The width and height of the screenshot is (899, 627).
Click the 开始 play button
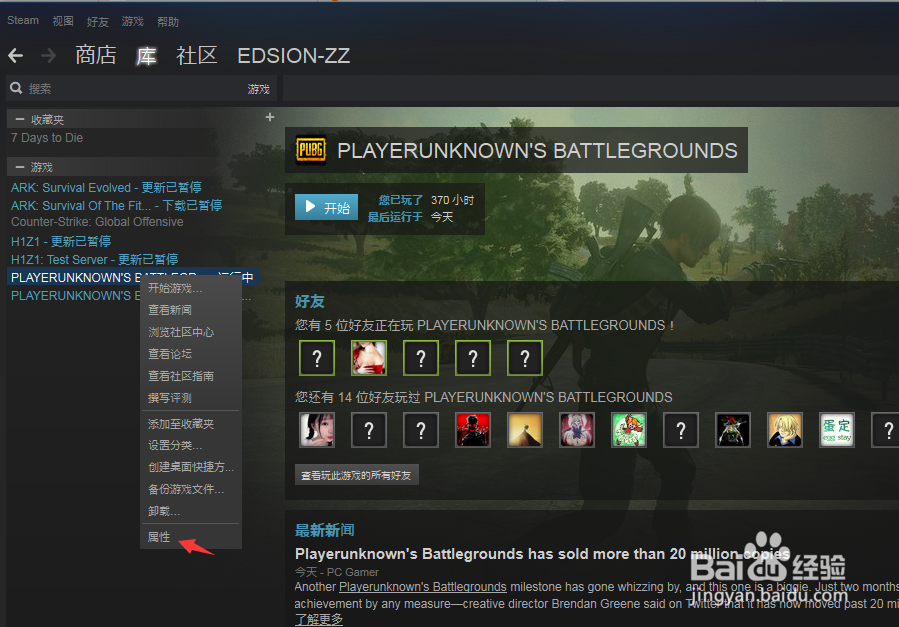pos(326,207)
